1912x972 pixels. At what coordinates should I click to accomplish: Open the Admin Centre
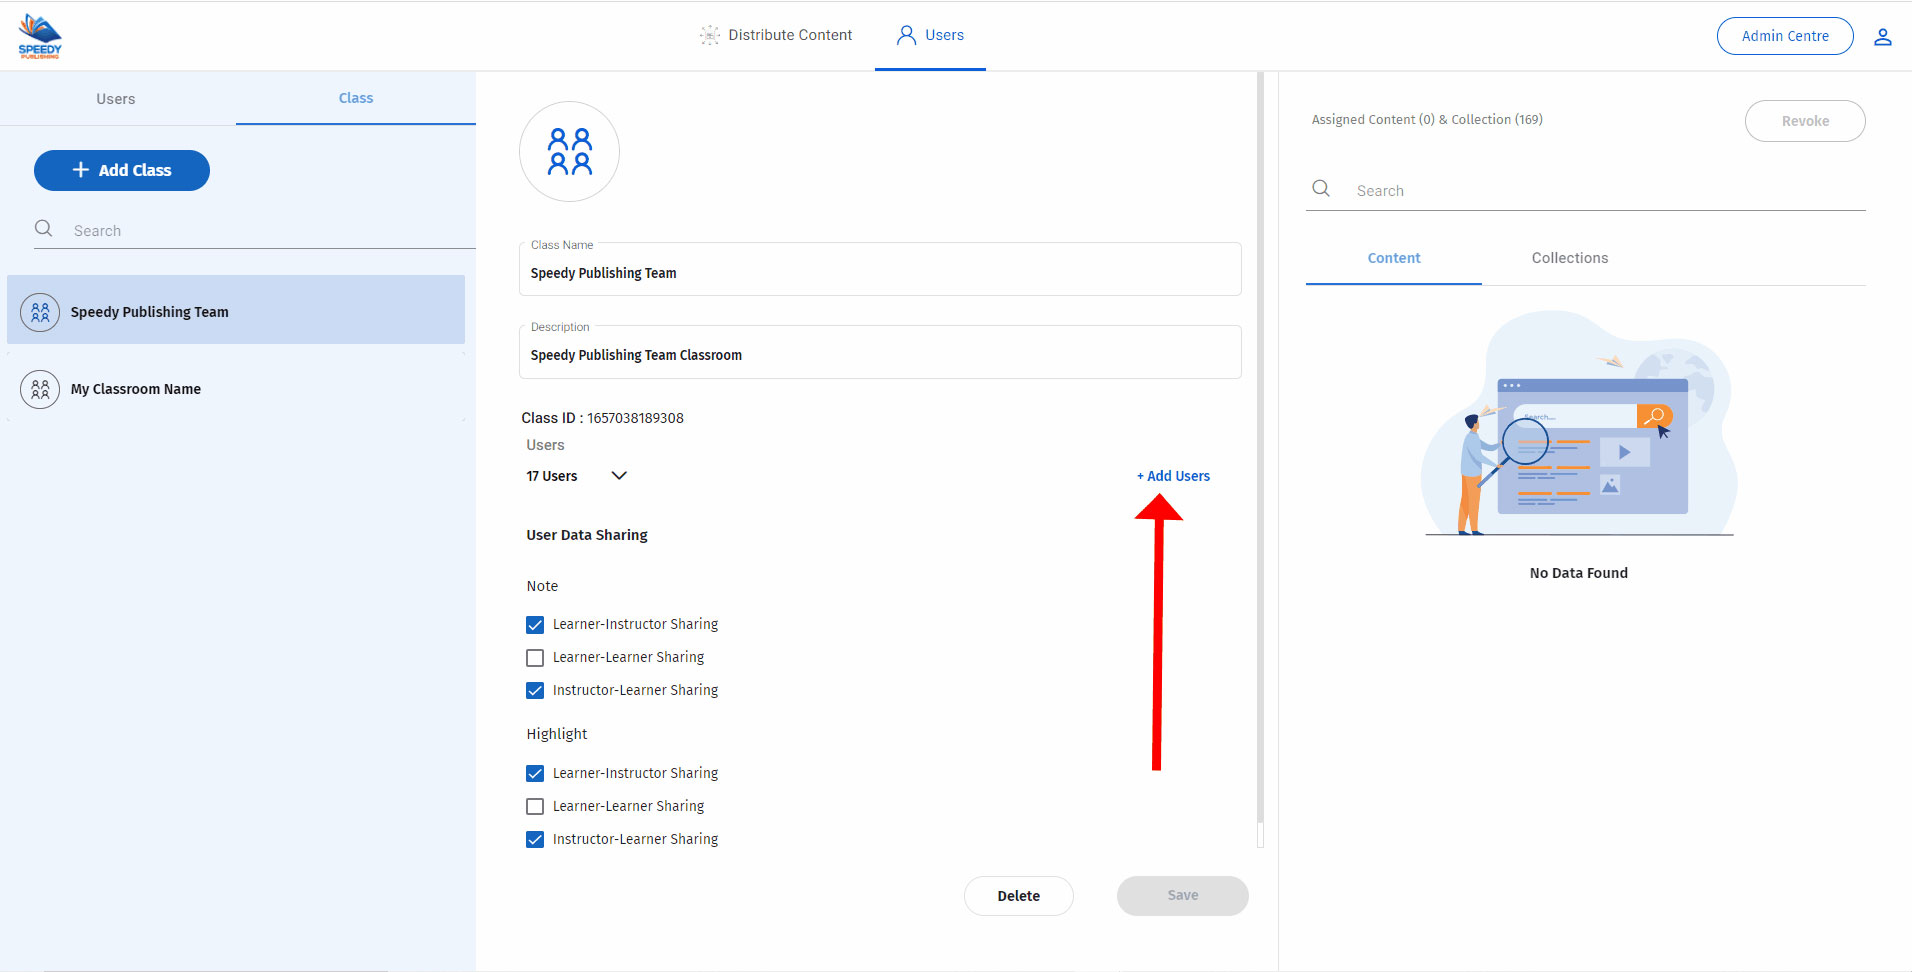click(x=1785, y=36)
